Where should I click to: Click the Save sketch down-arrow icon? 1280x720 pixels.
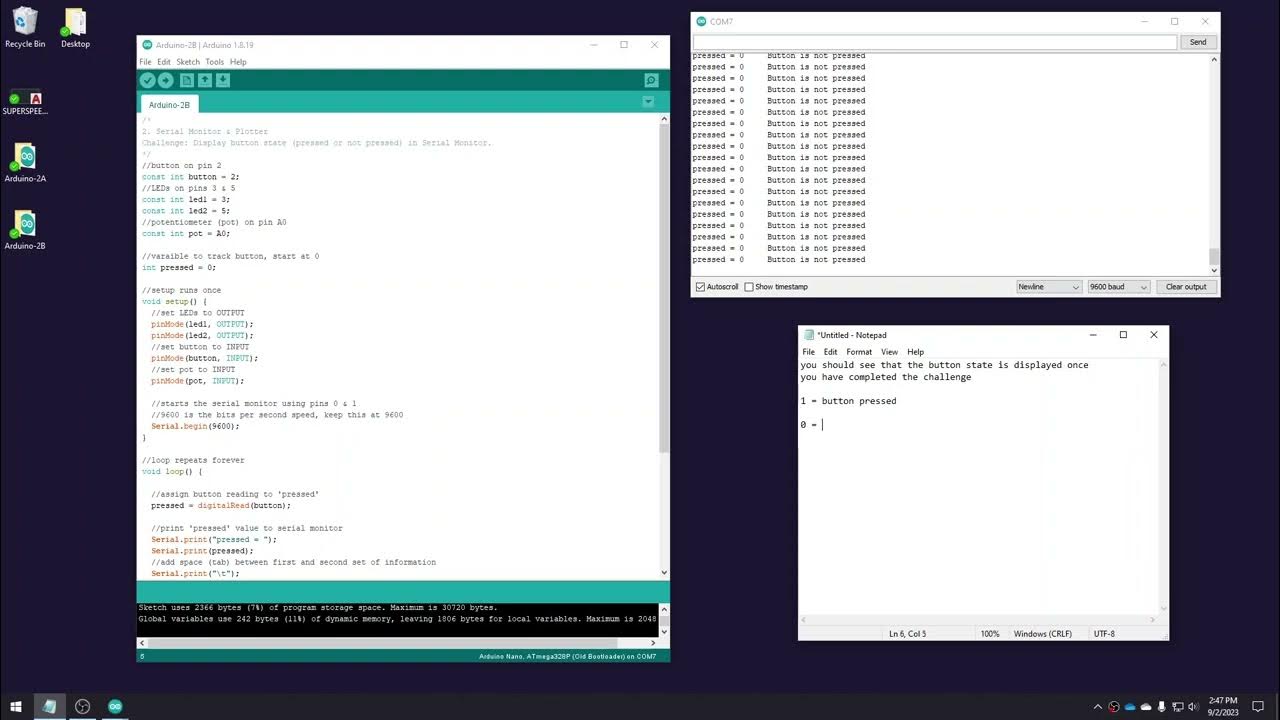223,80
